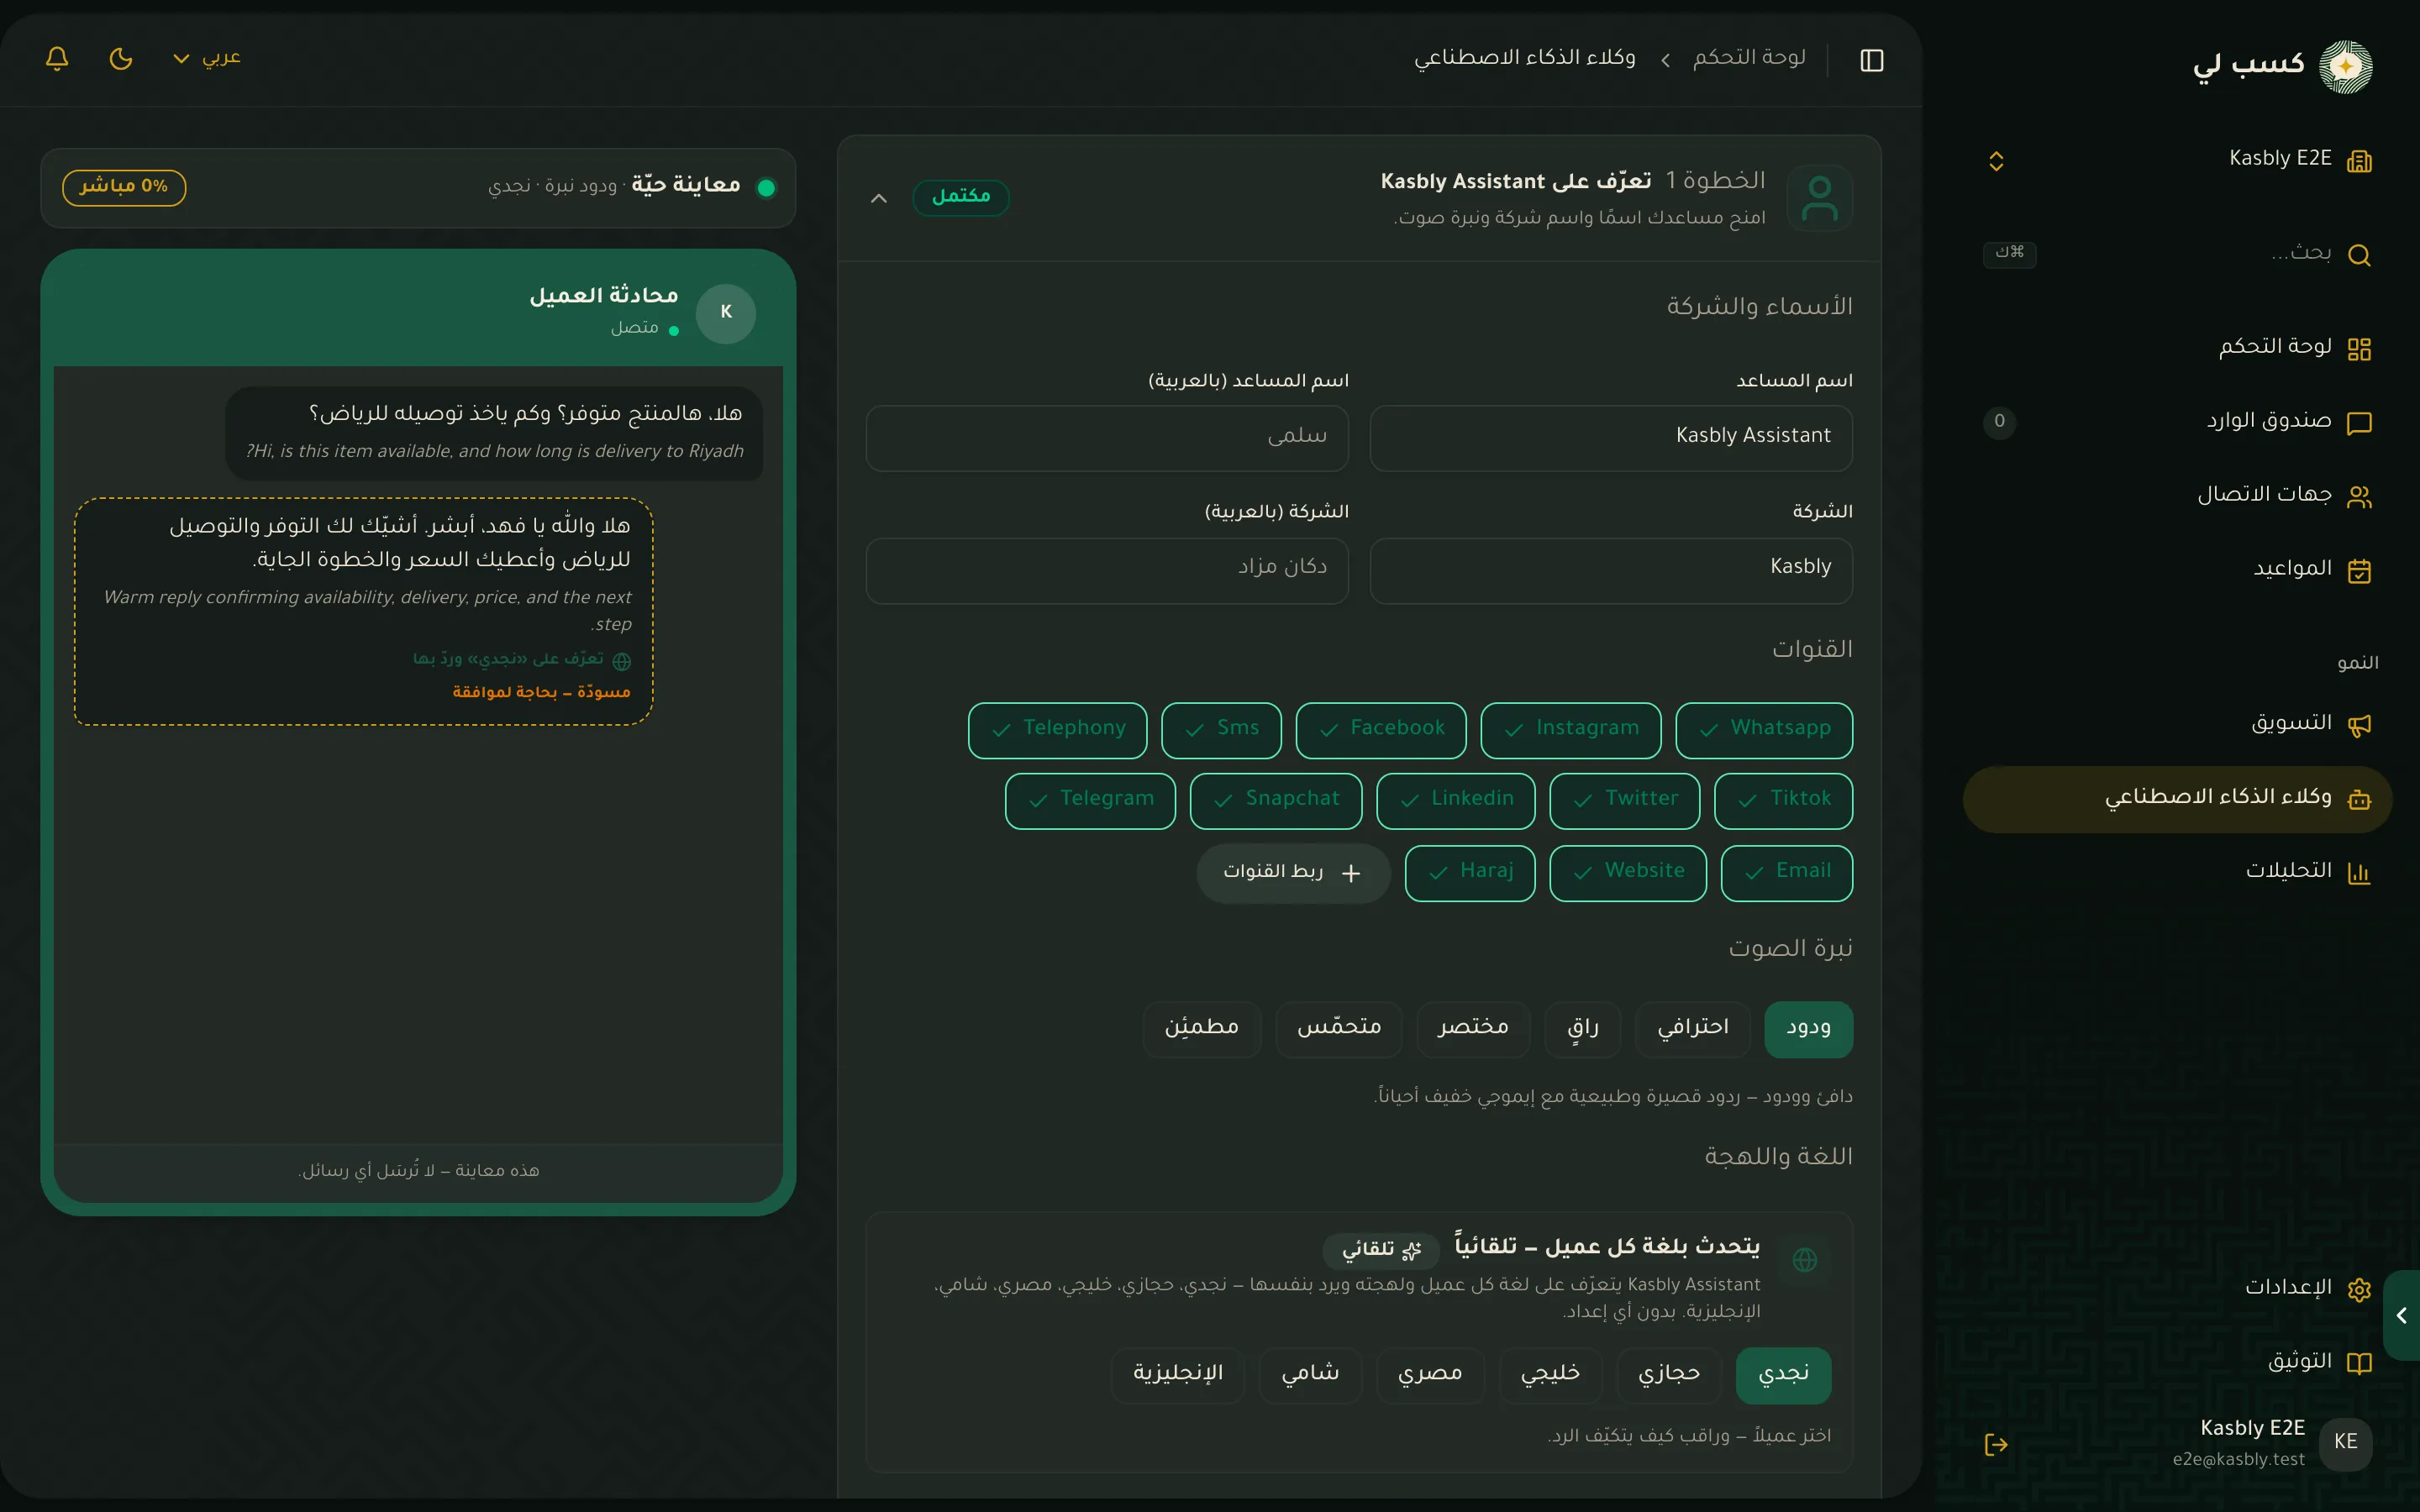This screenshot has height=1512, width=2420.
Task: Select the مختصر voice tone
Action: (x=1473, y=1029)
